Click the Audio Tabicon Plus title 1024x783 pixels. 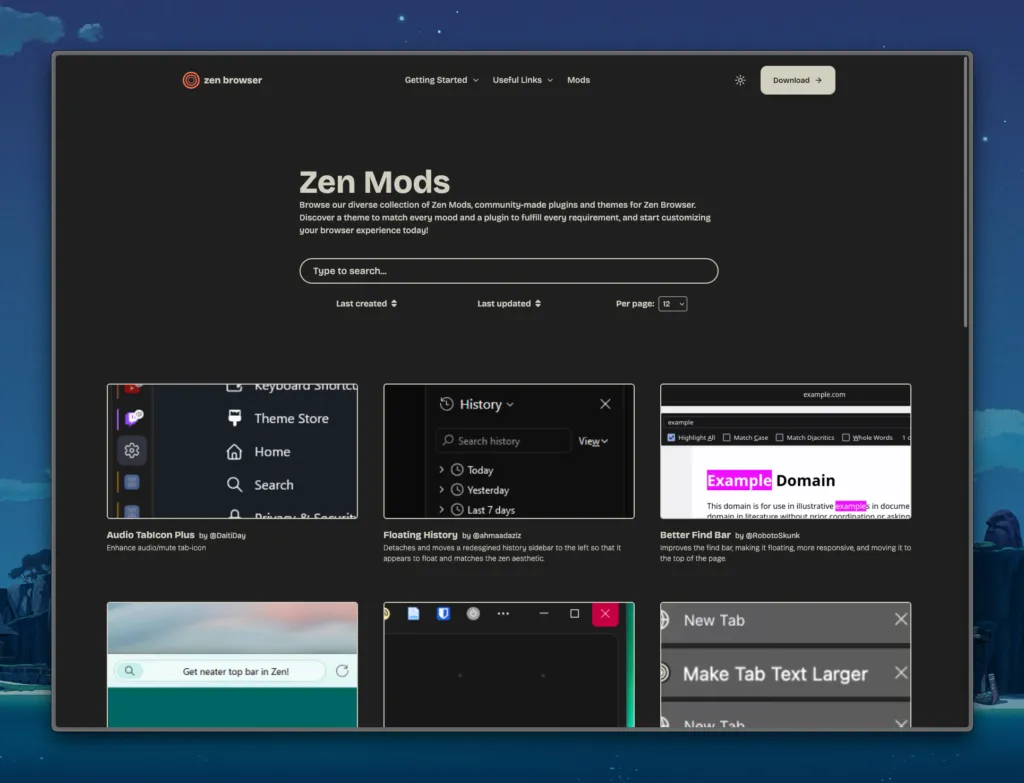click(x=150, y=535)
